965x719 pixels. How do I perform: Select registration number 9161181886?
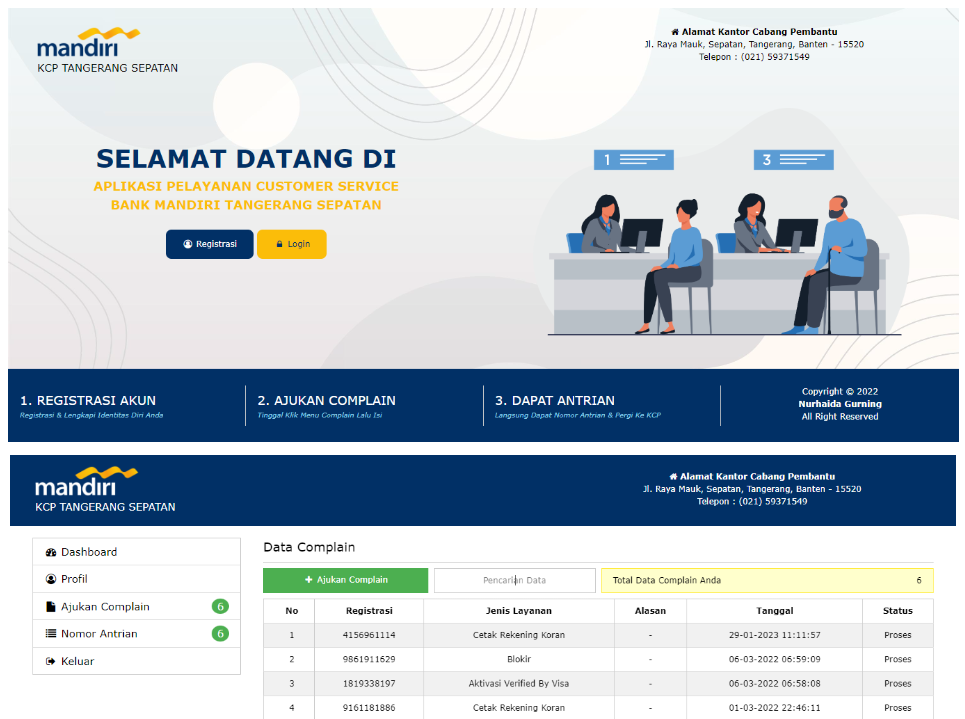pos(369,708)
